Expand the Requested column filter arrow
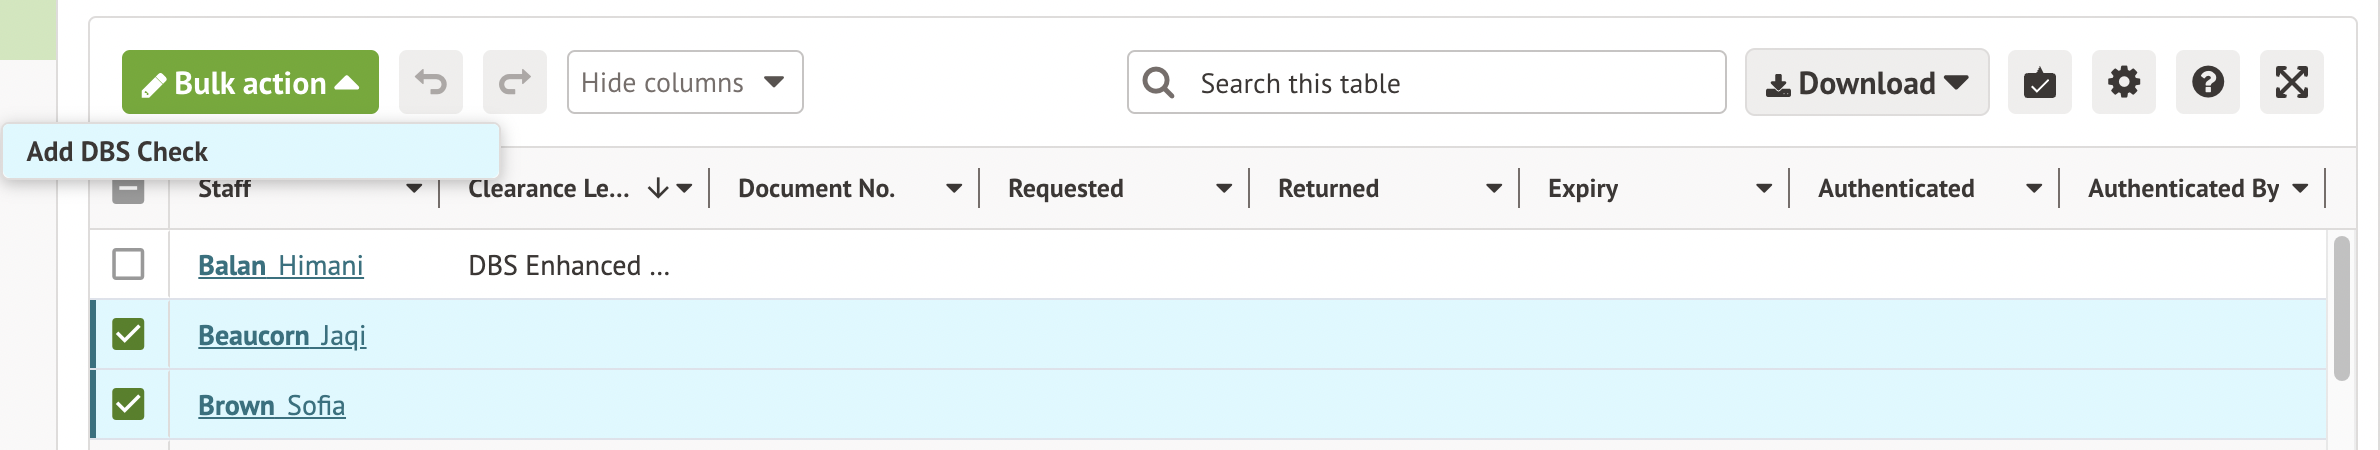The height and width of the screenshot is (450, 2380). pyautogui.click(x=1223, y=188)
